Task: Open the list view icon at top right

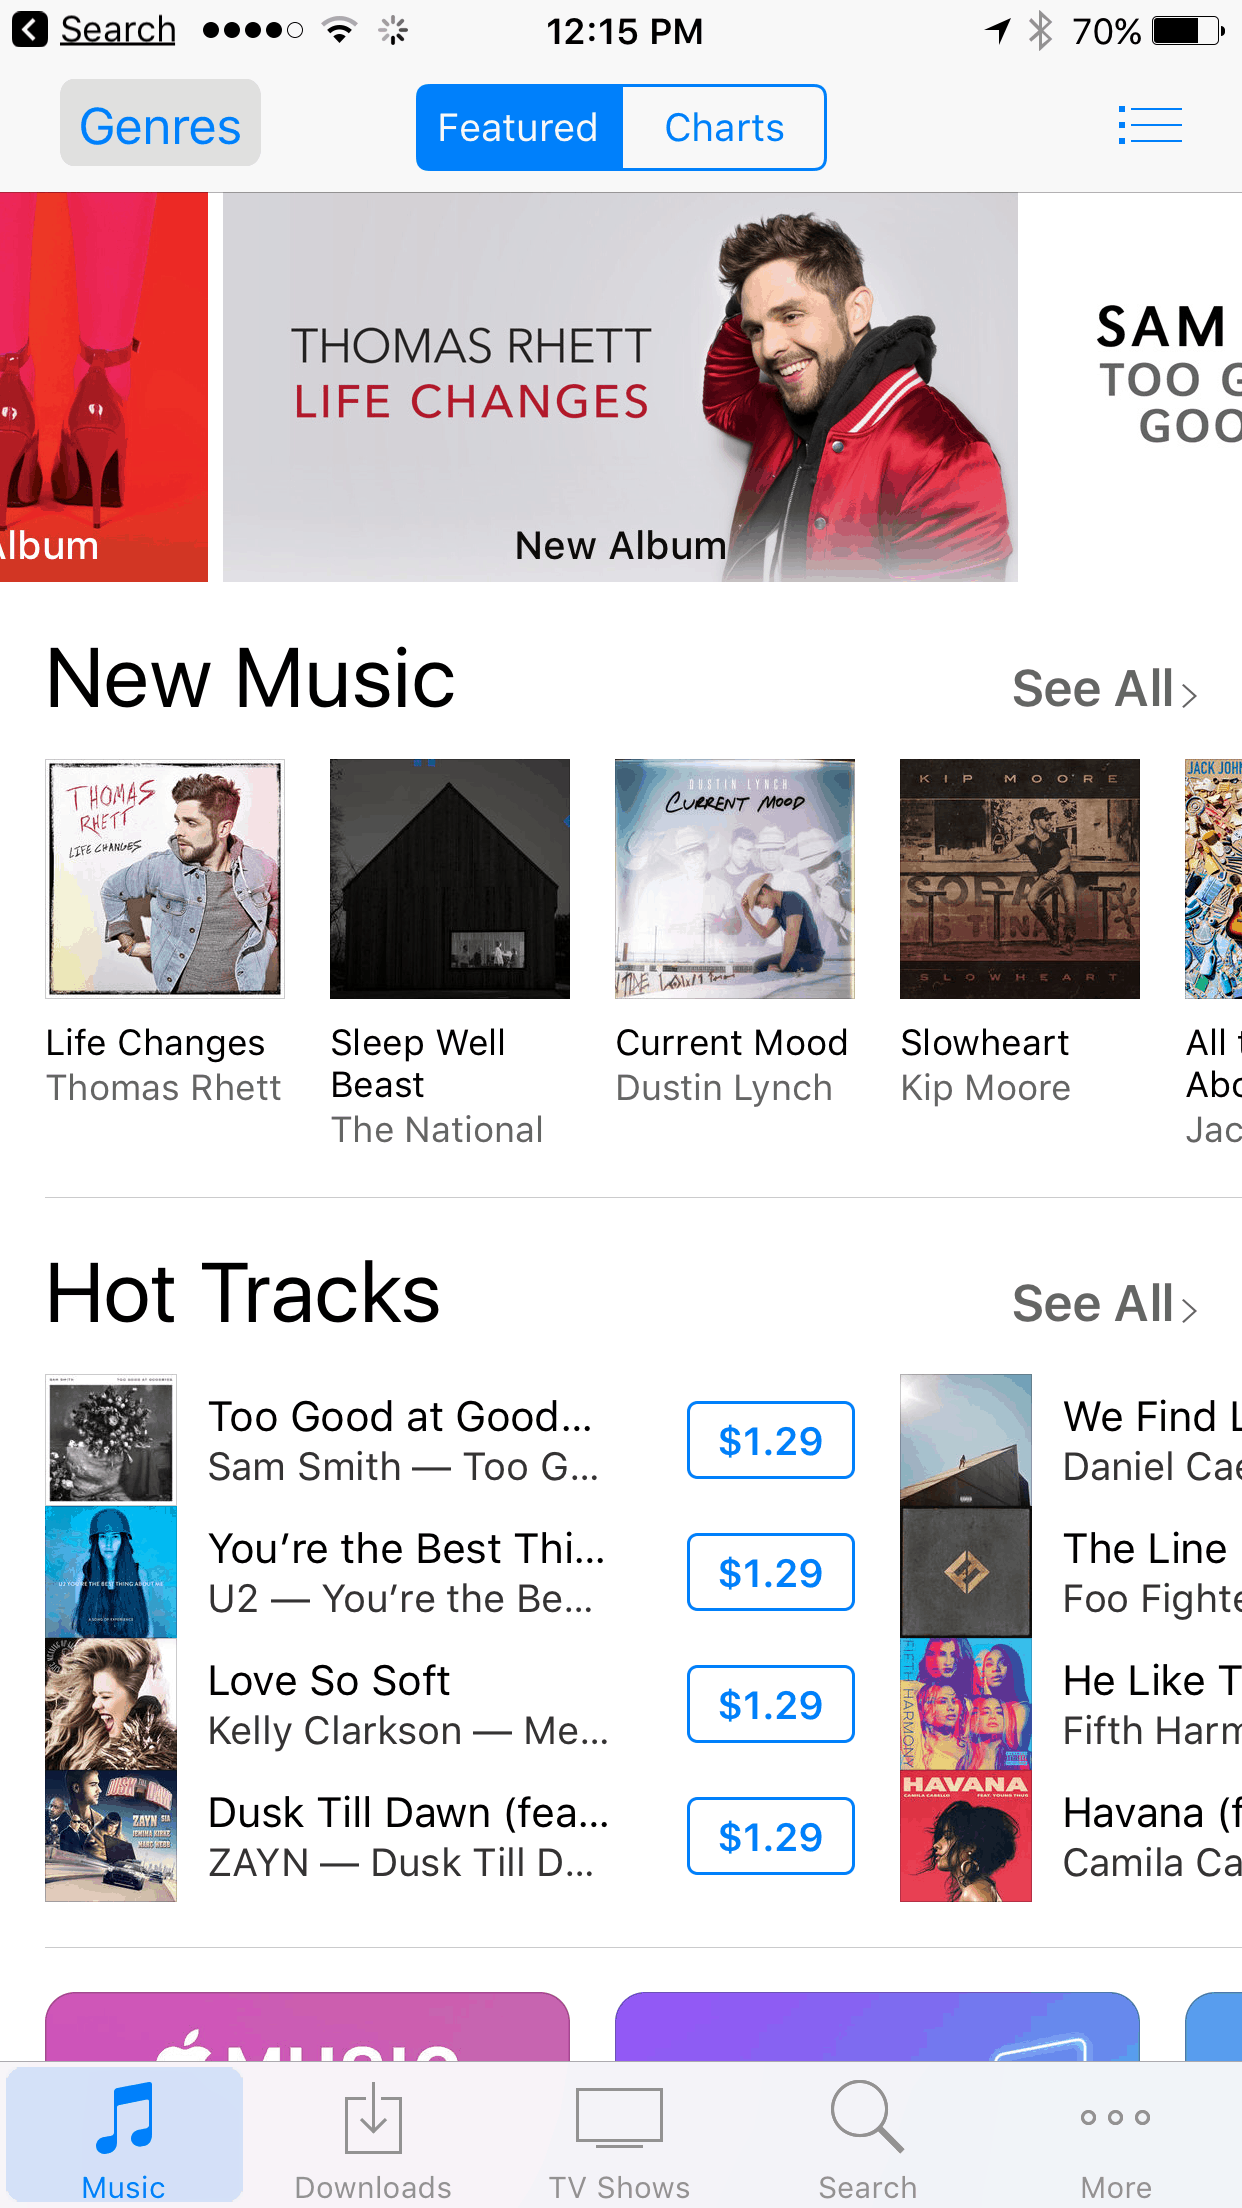Action: pos(1150,126)
